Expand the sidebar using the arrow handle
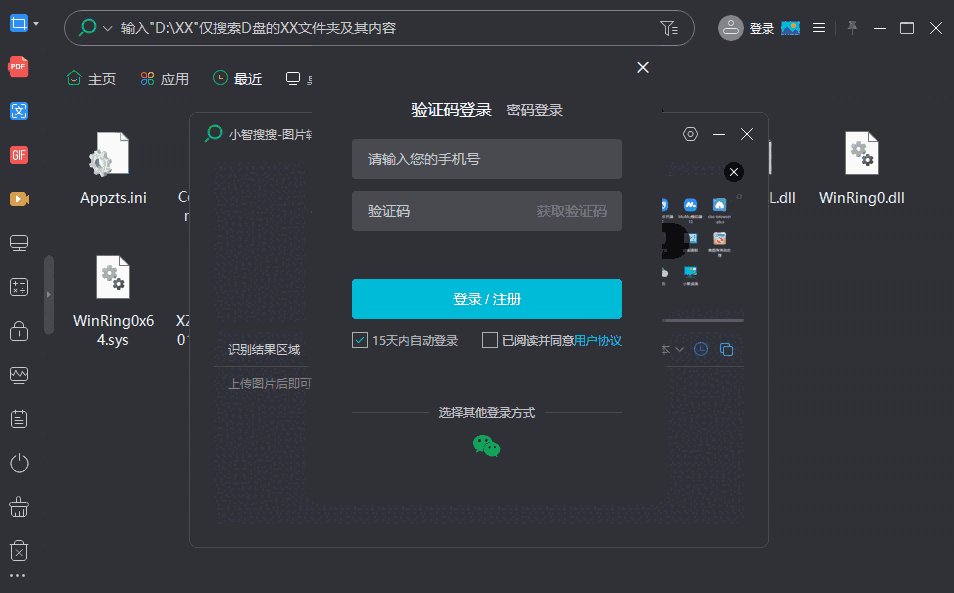Screen dimensions: 954x593 point(49,294)
